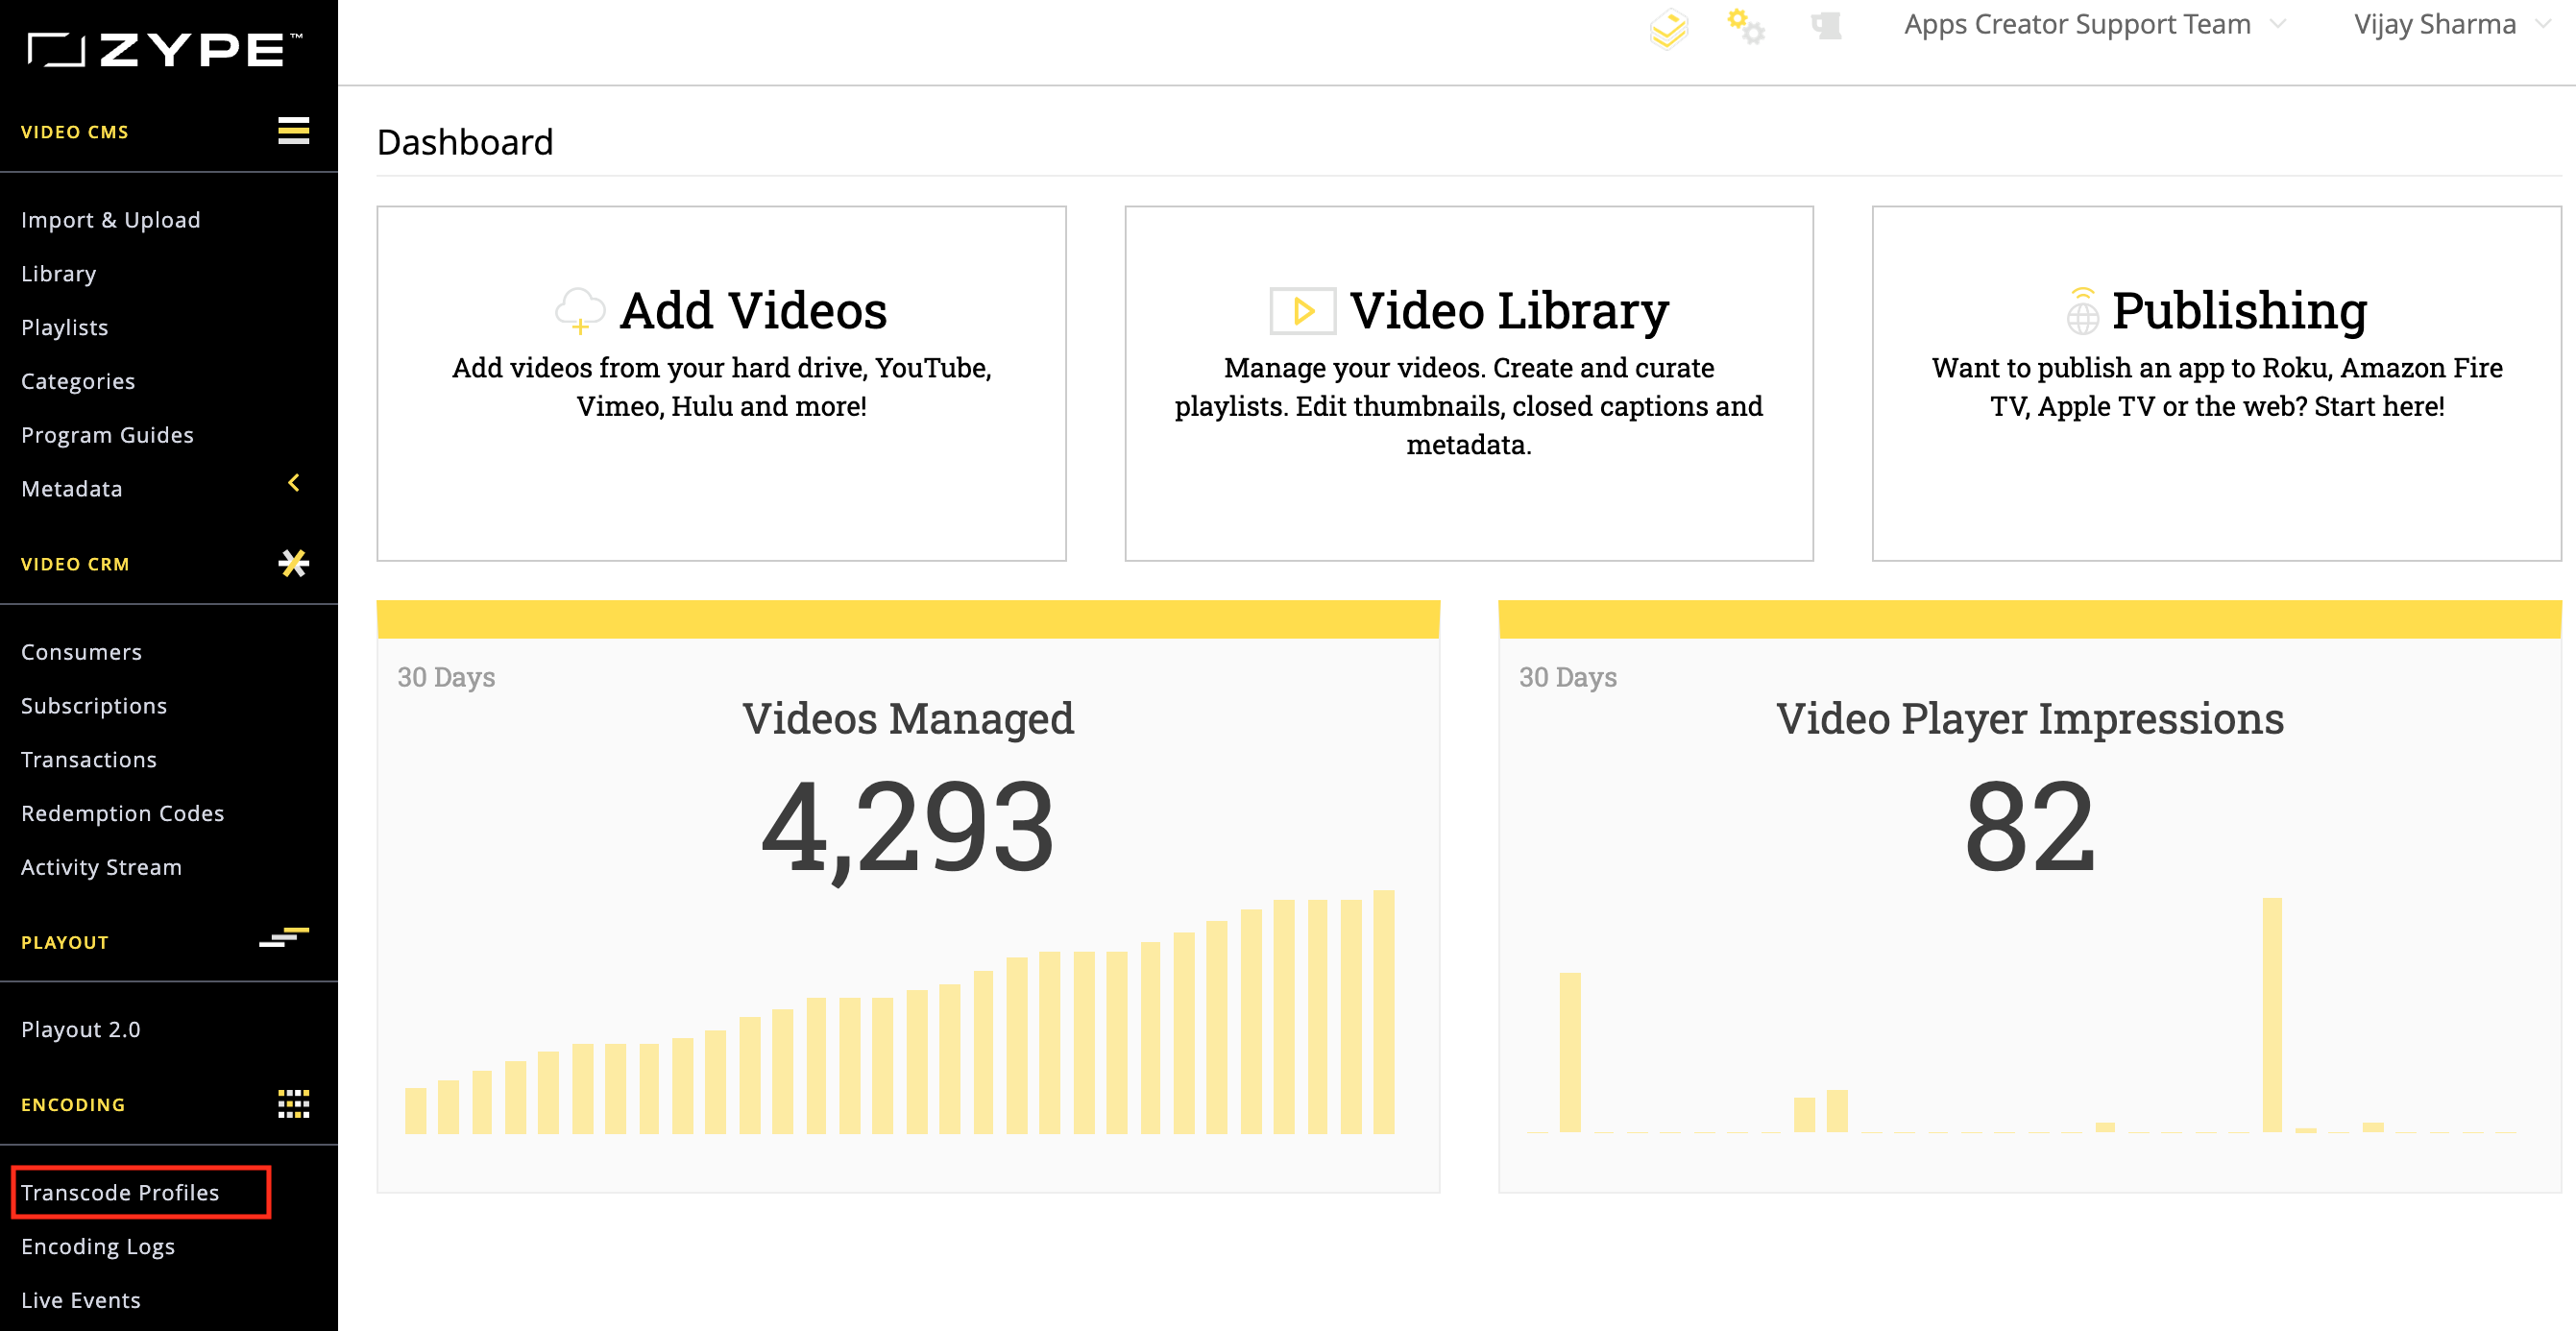The image size is (2576, 1331).
Task: Click the yellow stacked-layers icon in header
Action: point(1668,28)
